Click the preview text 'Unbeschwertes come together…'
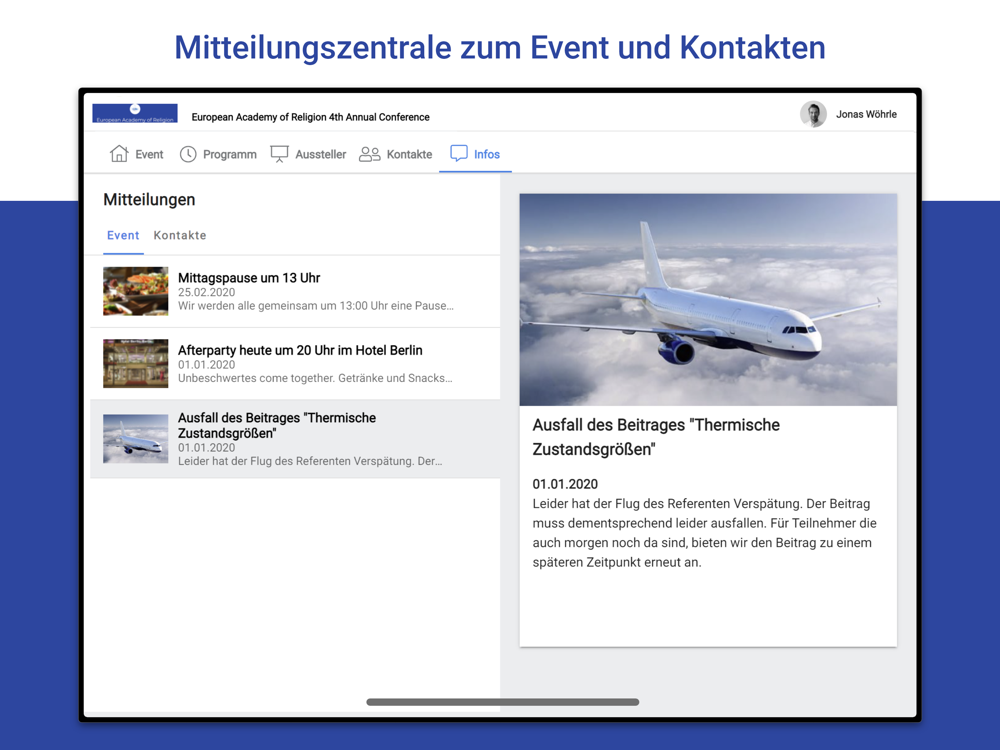 315,378
